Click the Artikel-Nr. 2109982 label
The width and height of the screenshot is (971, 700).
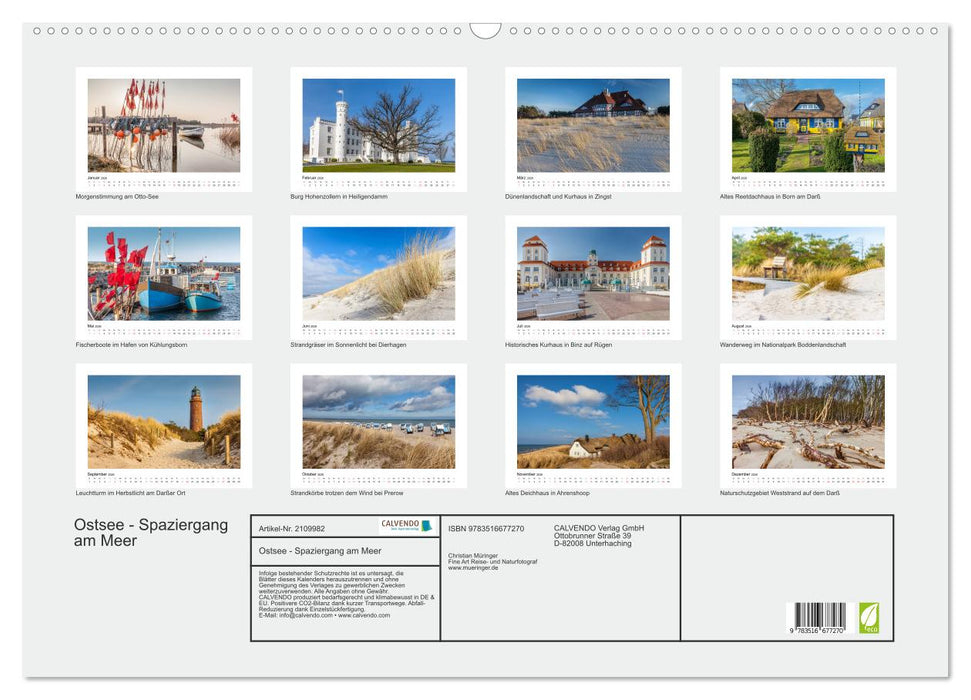[x=293, y=528]
